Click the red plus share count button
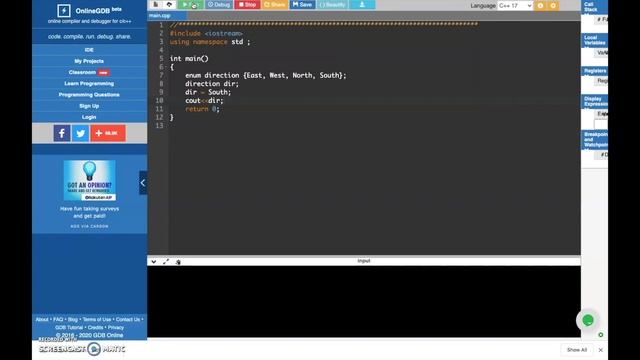 (x=108, y=133)
